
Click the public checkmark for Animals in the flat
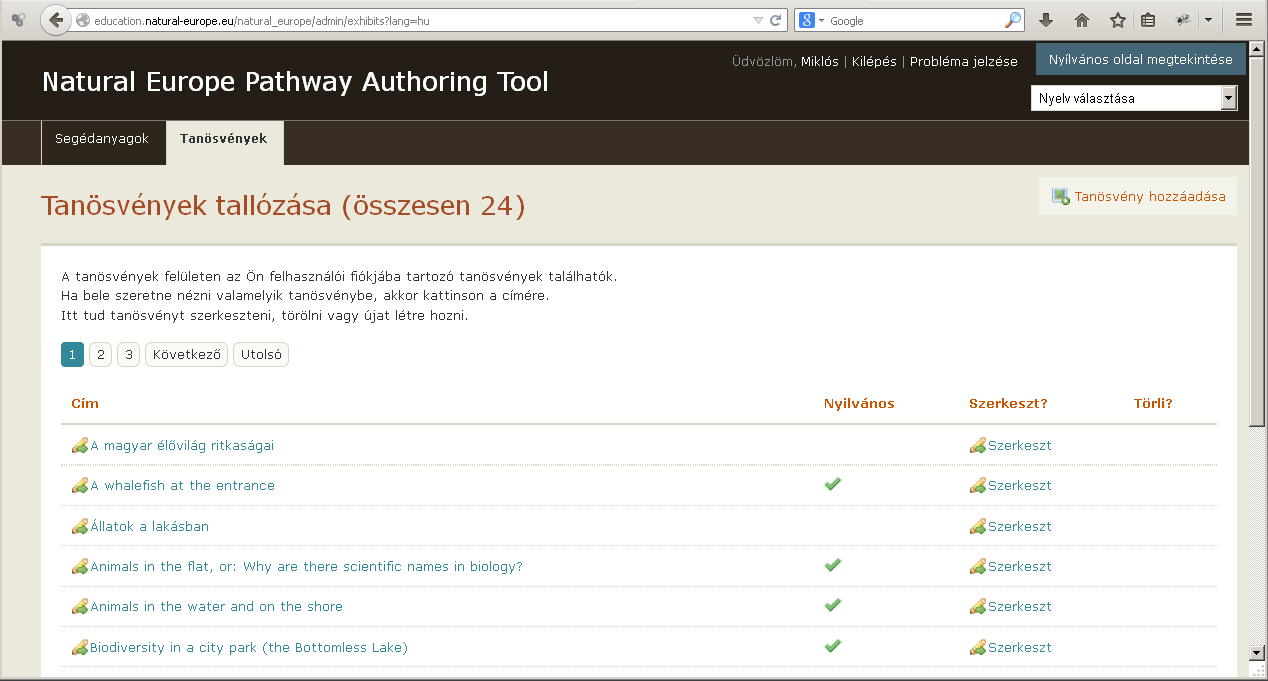pyautogui.click(x=832, y=565)
